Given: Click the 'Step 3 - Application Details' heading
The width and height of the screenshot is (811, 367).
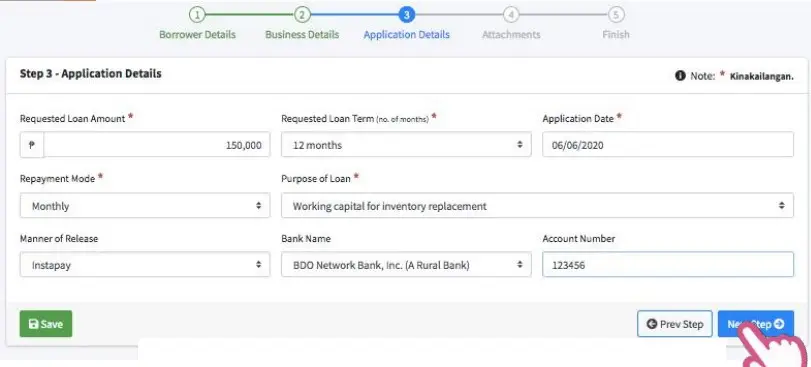Looking at the screenshot, I should click(91, 73).
